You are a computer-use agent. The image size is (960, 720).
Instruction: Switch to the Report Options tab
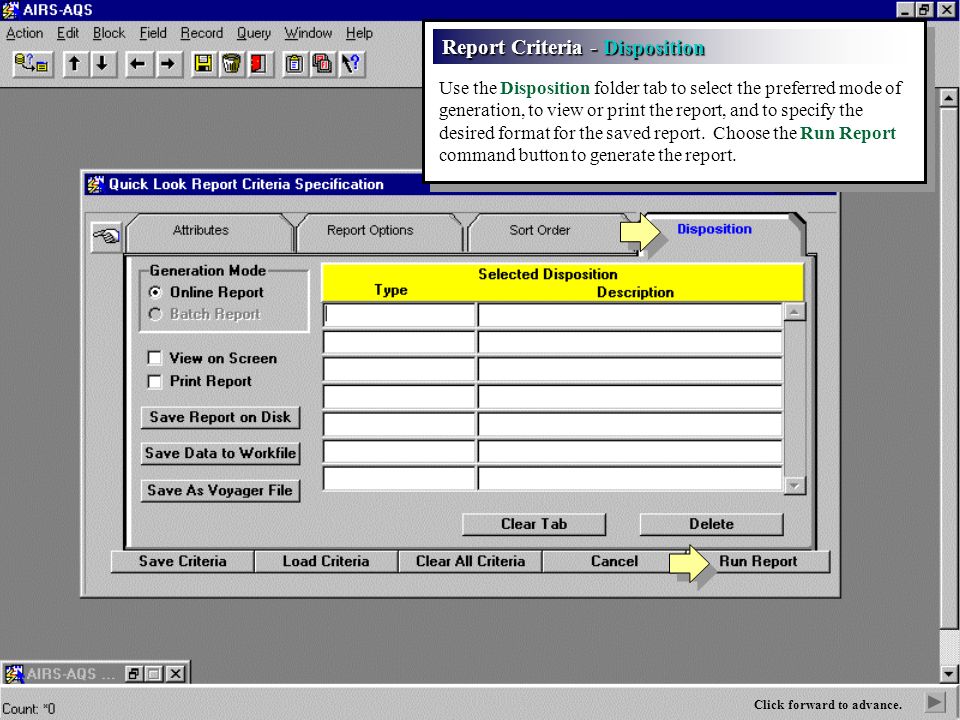click(370, 231)
